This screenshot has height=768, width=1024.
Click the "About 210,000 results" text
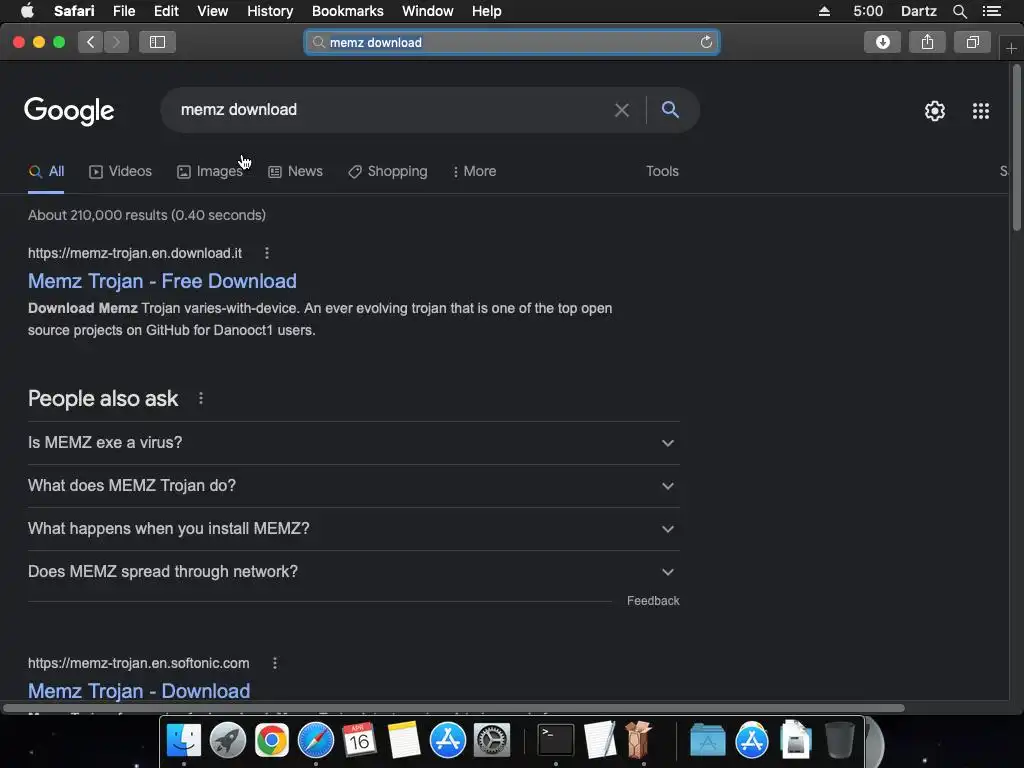147,215
